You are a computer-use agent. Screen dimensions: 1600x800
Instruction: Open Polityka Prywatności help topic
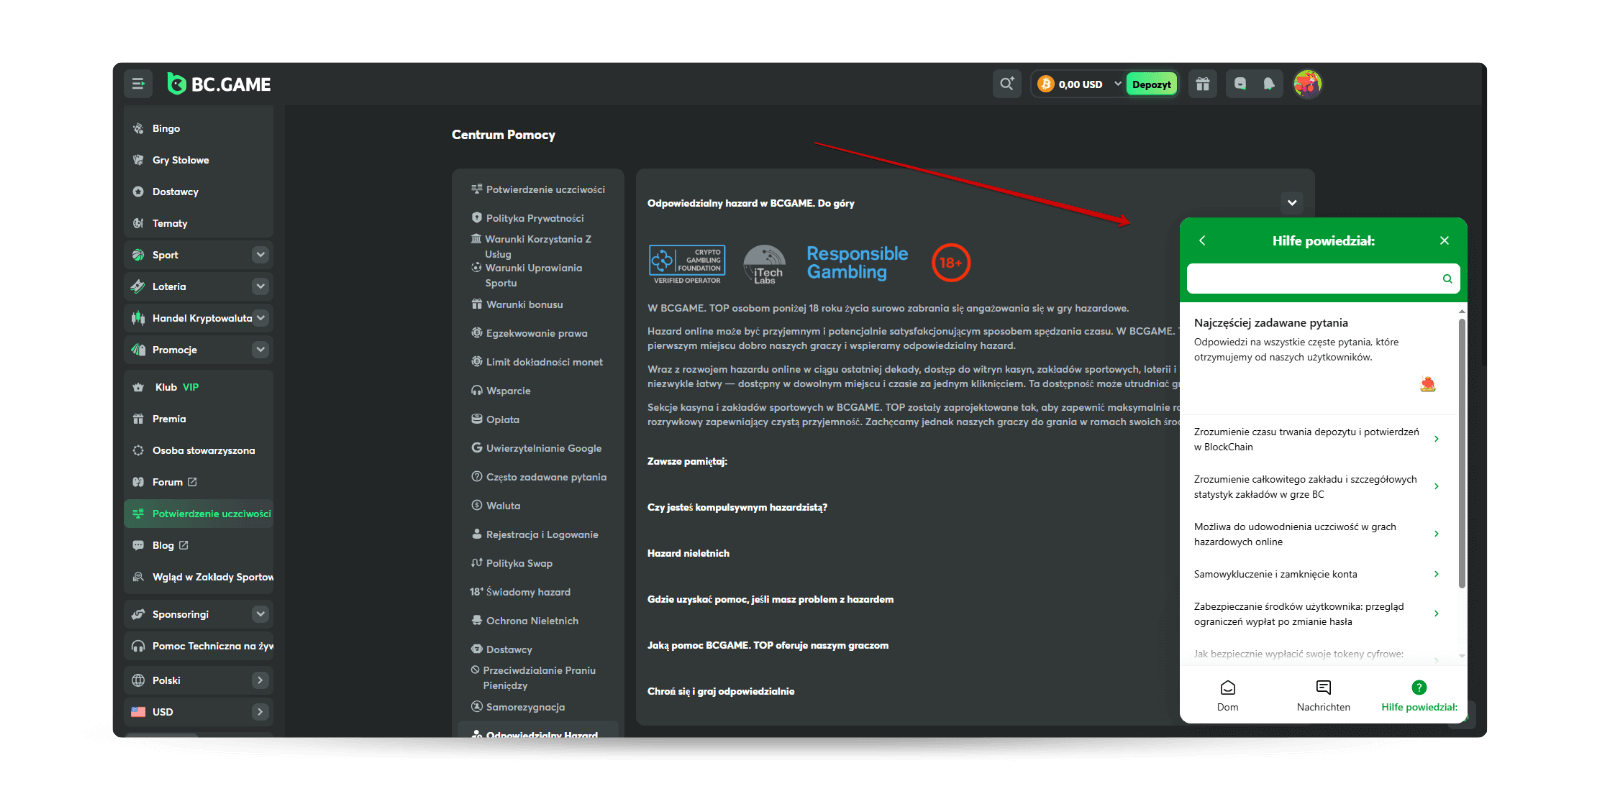point(527,218)
